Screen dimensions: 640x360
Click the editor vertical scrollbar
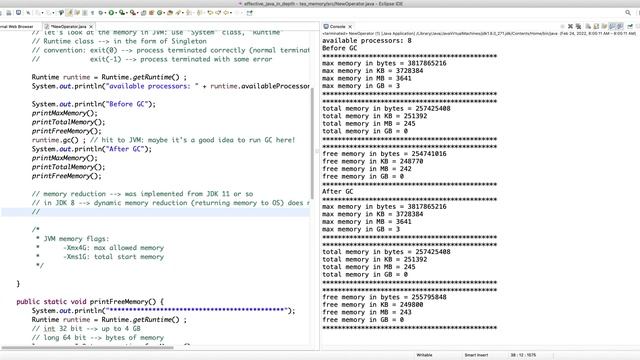[x=313, y=143]
